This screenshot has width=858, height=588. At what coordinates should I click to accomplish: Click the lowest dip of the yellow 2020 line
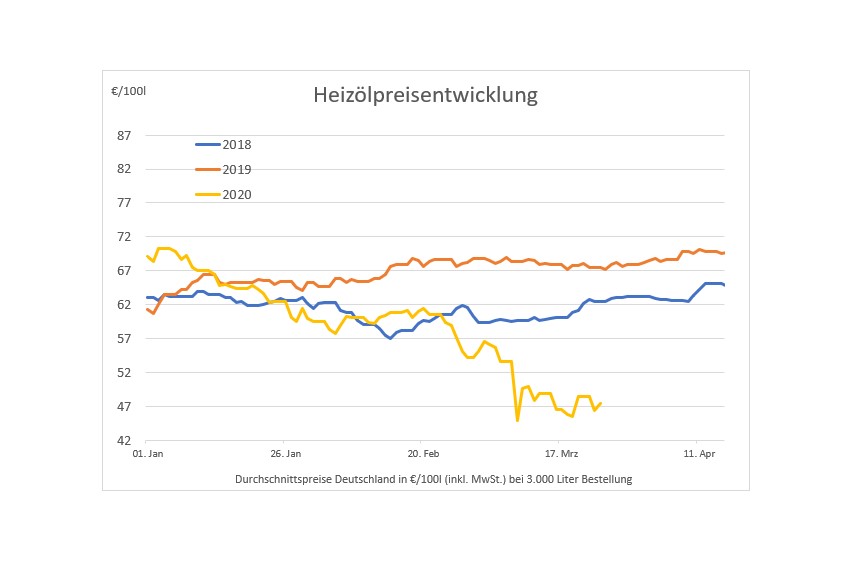(517, 420)
